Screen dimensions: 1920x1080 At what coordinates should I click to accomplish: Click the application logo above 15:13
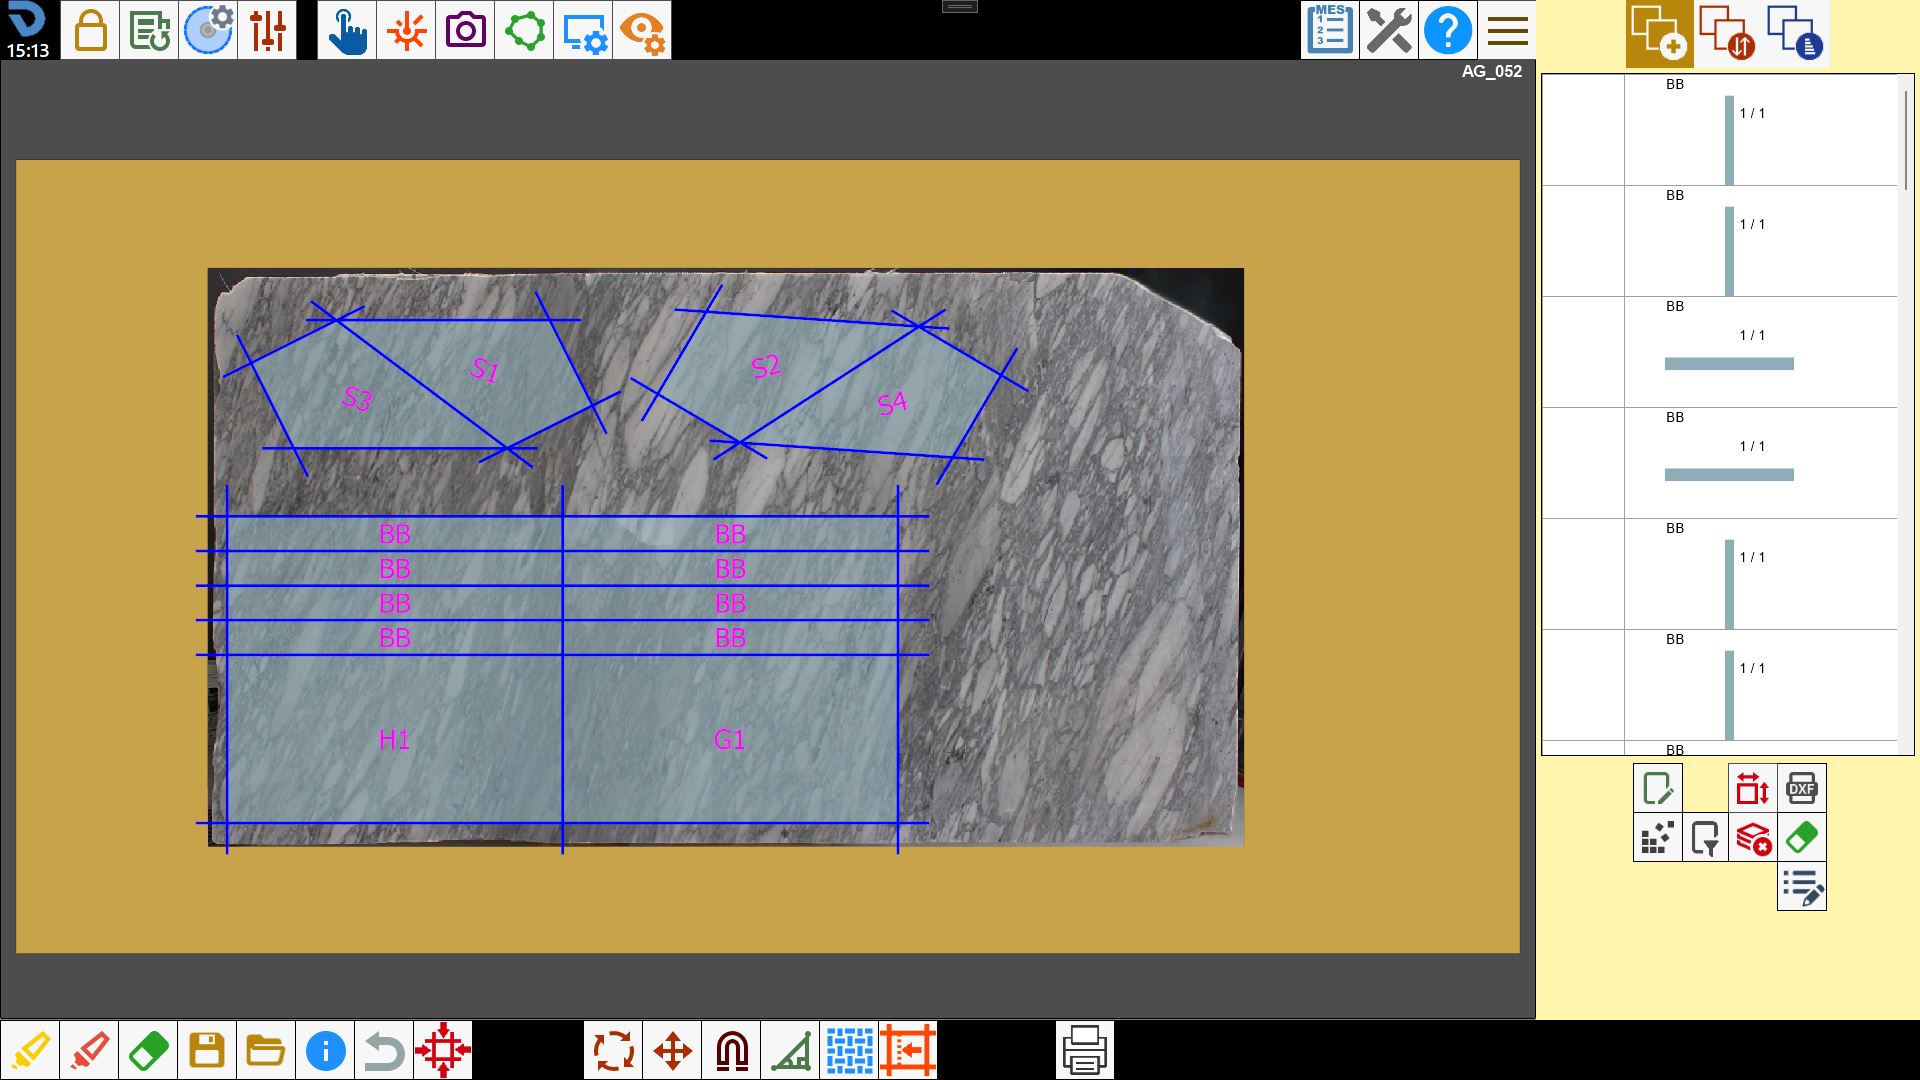27,20
